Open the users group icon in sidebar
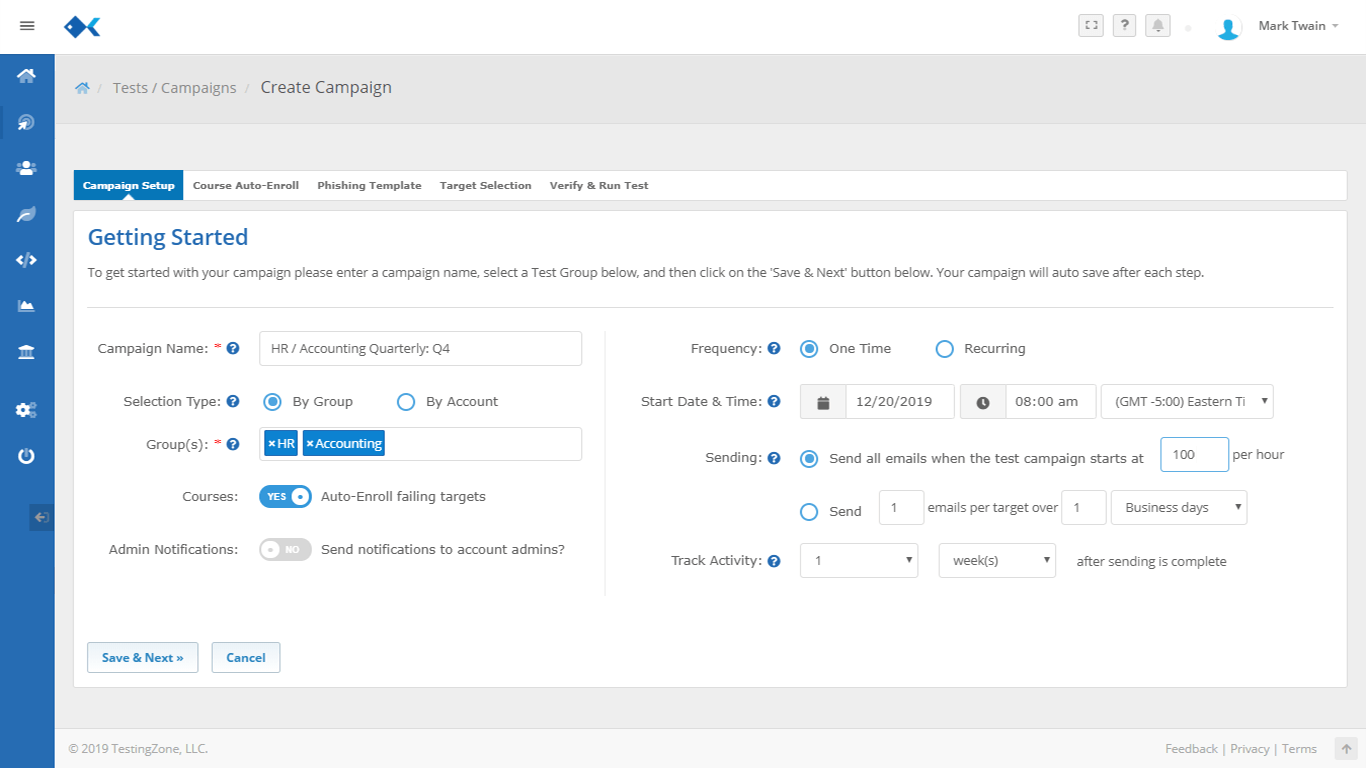The image size is (1366, 768). click(x=27, y=168)
